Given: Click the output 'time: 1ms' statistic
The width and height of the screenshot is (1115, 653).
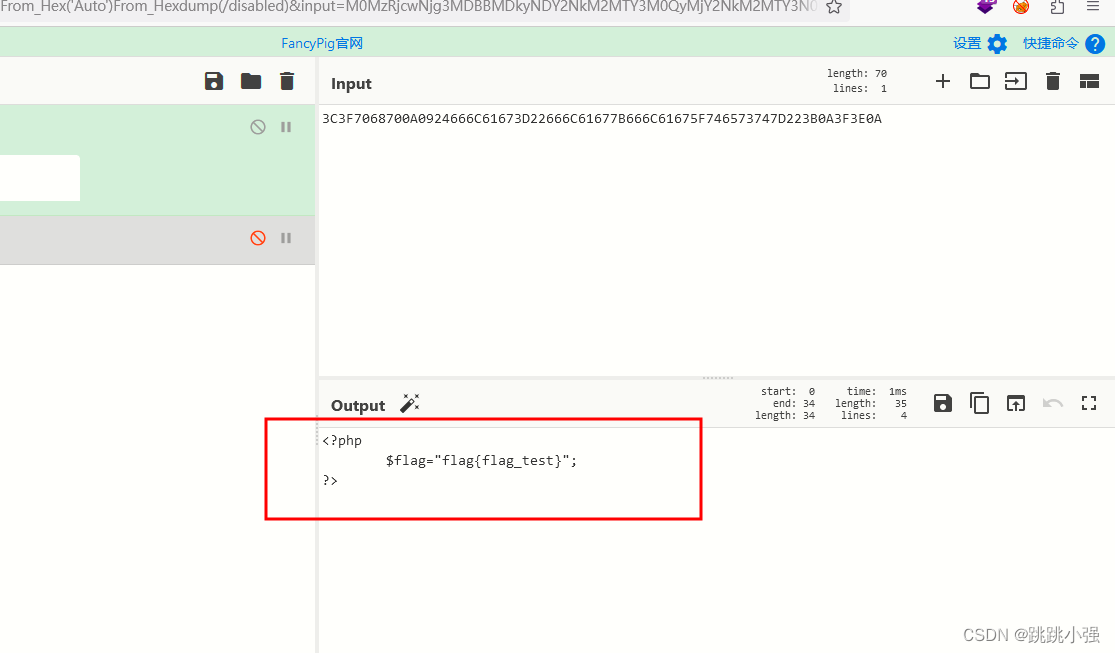Looking at the screenshot, I should pyautogui.click(x=876, y=391).
